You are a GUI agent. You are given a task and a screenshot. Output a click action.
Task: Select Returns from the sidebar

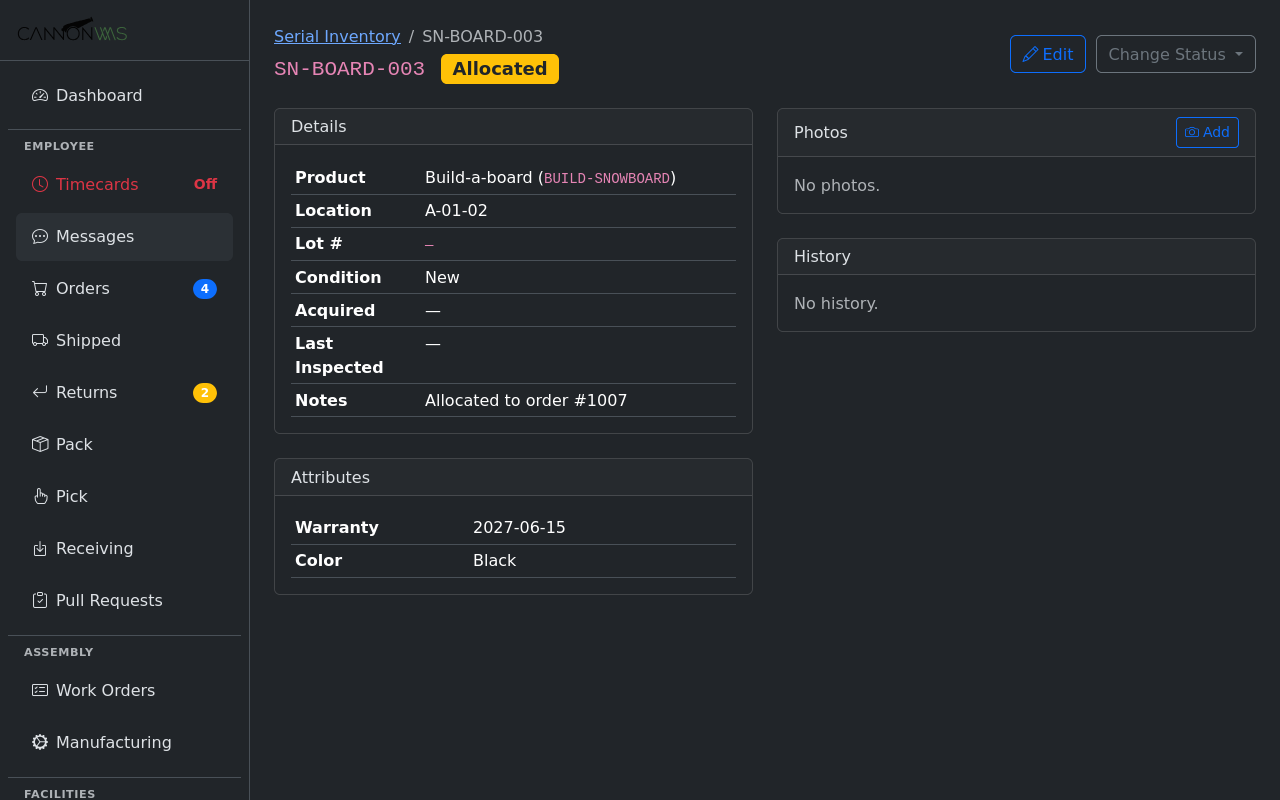point(86,392)
